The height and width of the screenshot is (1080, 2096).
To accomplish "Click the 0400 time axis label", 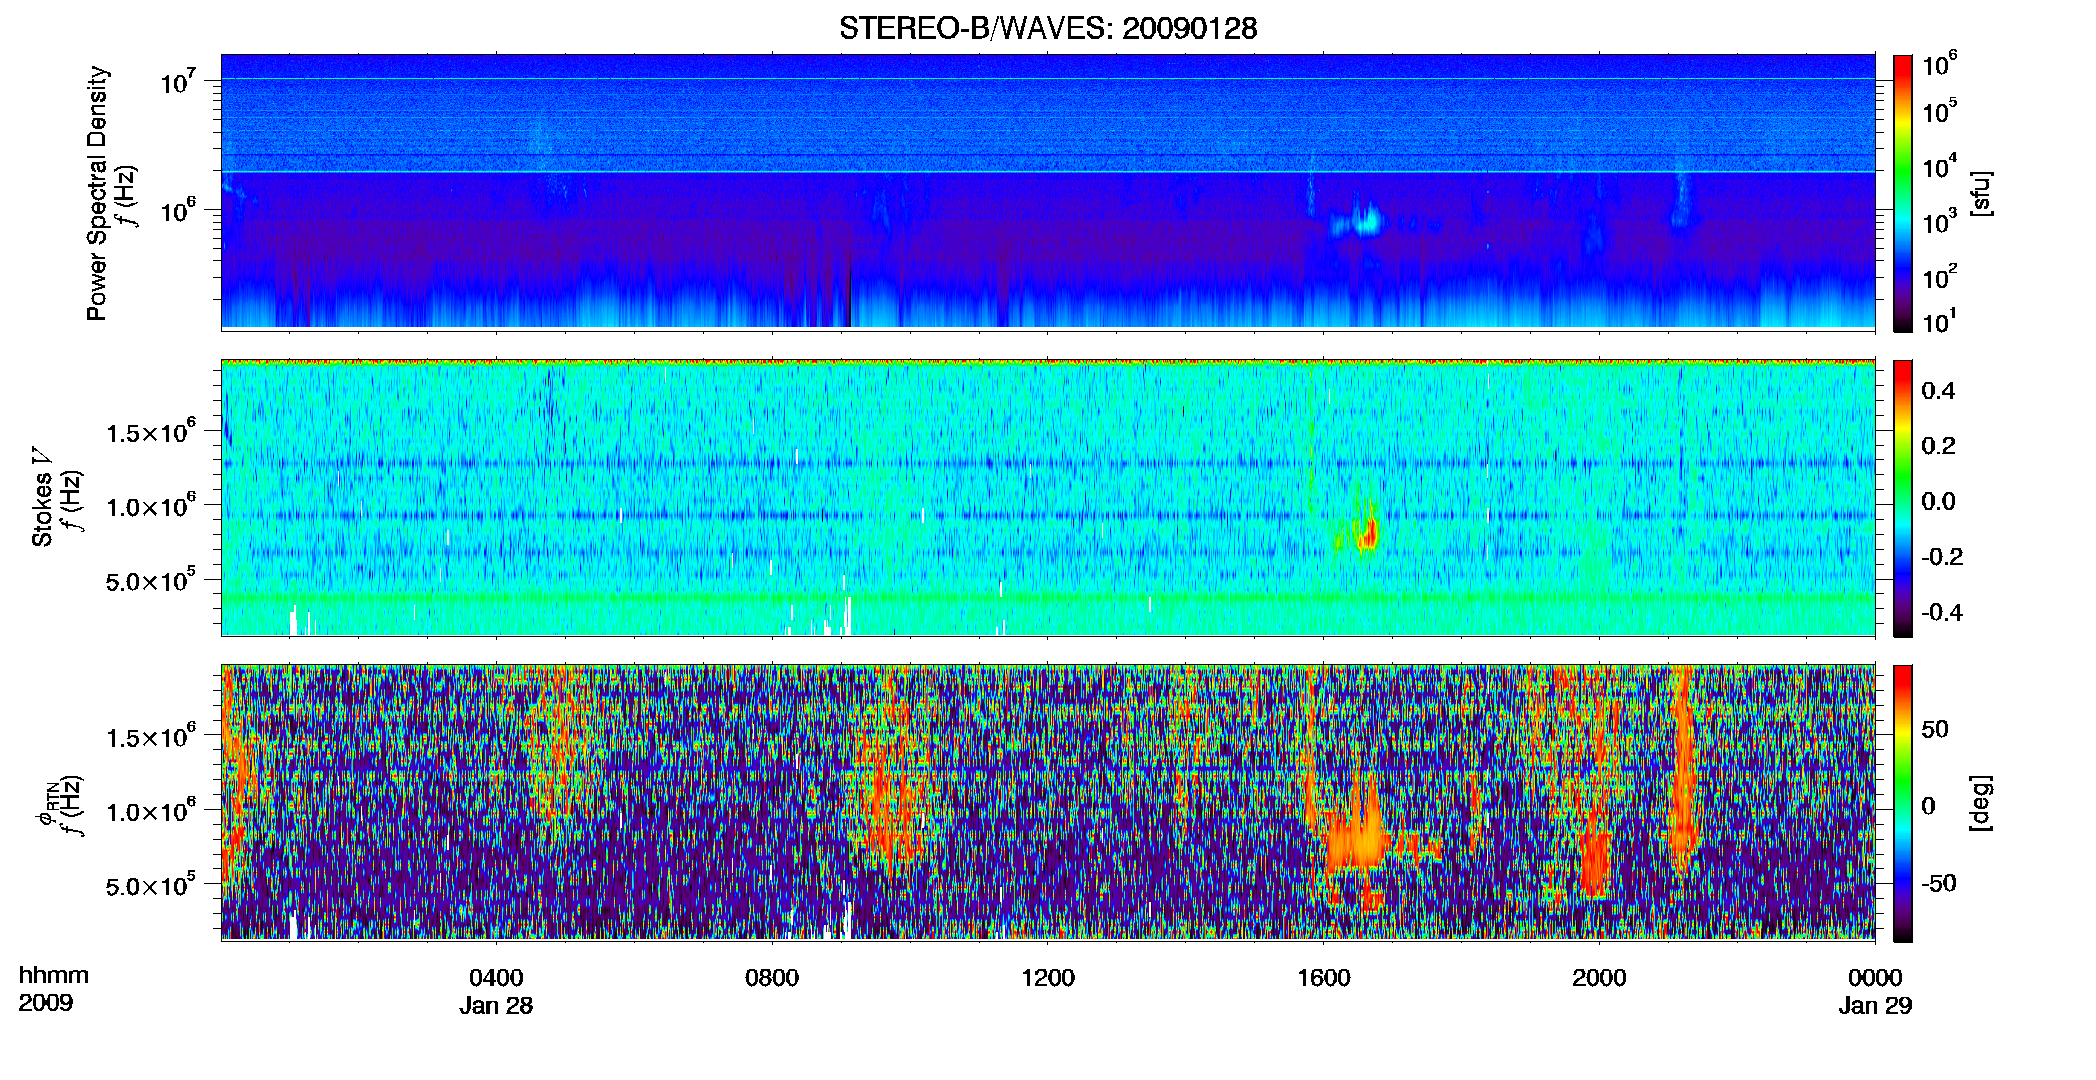I will coord(496,978).
